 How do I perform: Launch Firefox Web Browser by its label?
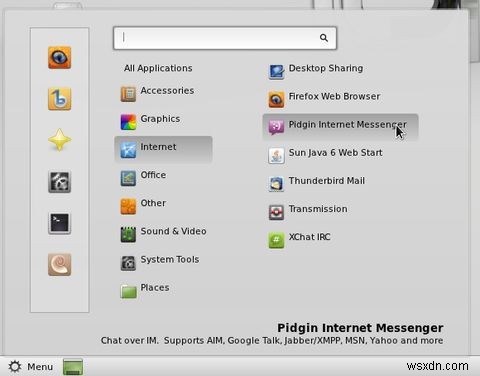[x=334, y=96]
